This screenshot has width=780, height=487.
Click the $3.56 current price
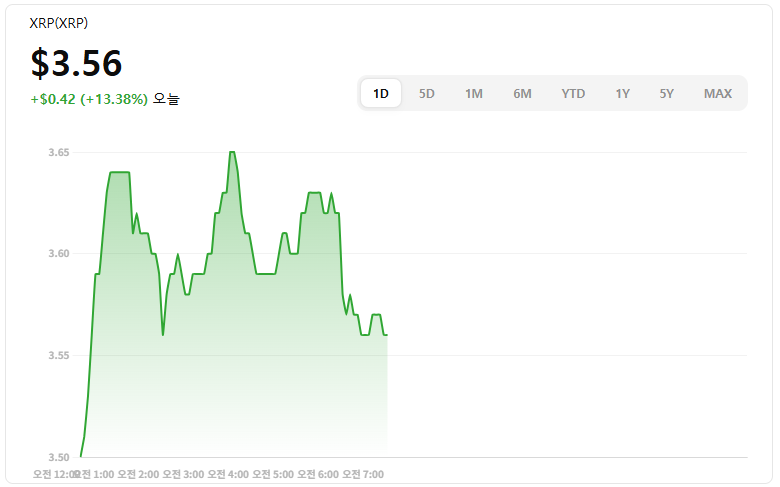[76, 63]
